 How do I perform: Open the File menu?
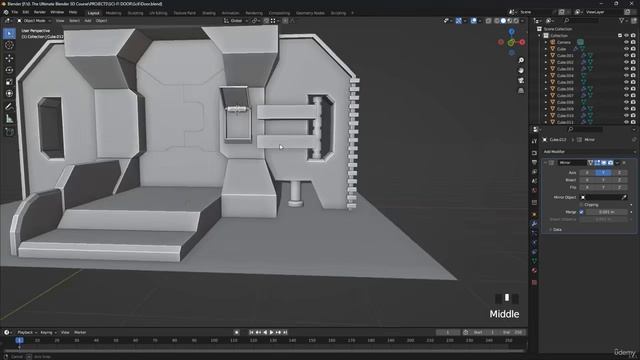[x=15, y=12]
